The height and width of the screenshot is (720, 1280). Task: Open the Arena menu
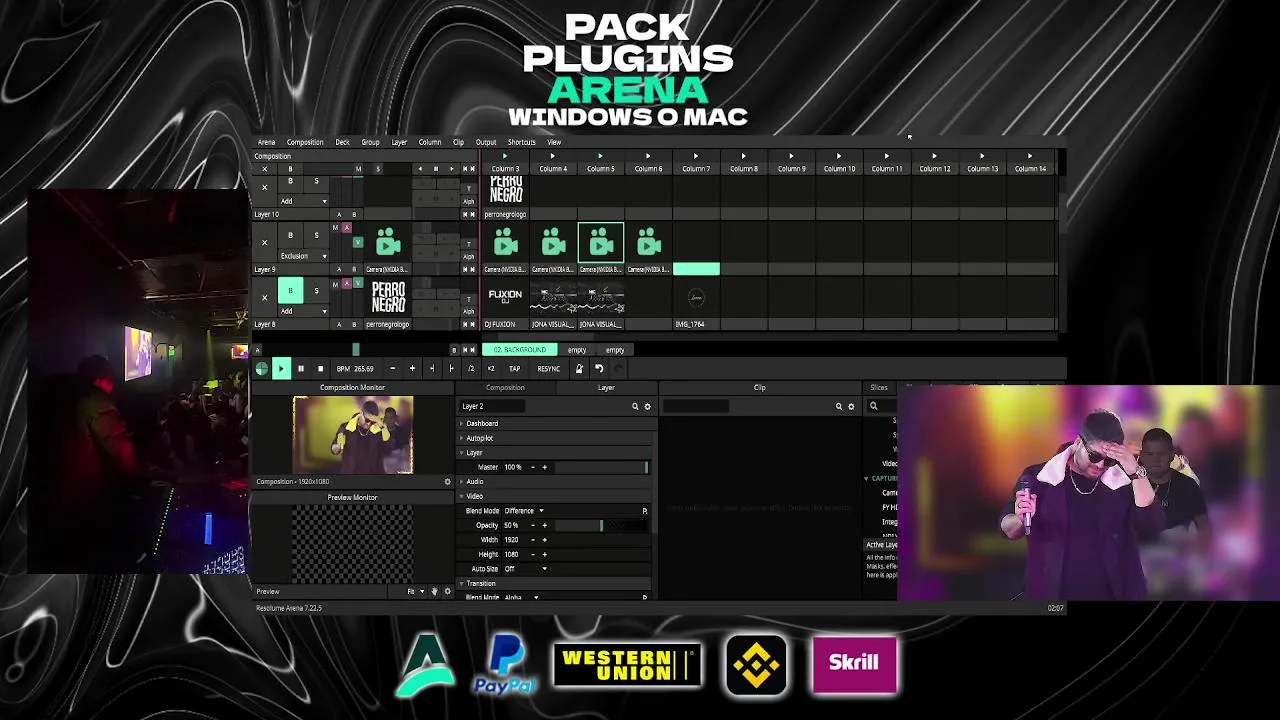266,142
